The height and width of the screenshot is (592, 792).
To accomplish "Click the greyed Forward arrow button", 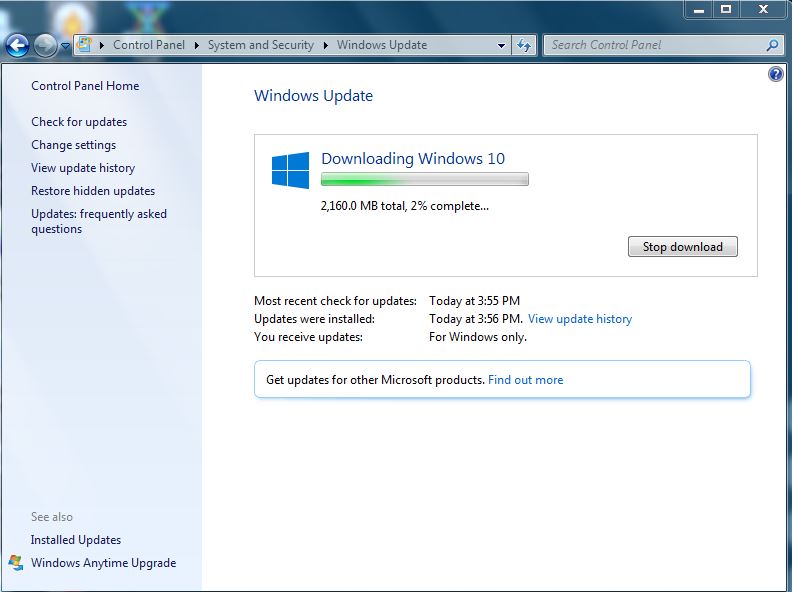I will point(45,45).
